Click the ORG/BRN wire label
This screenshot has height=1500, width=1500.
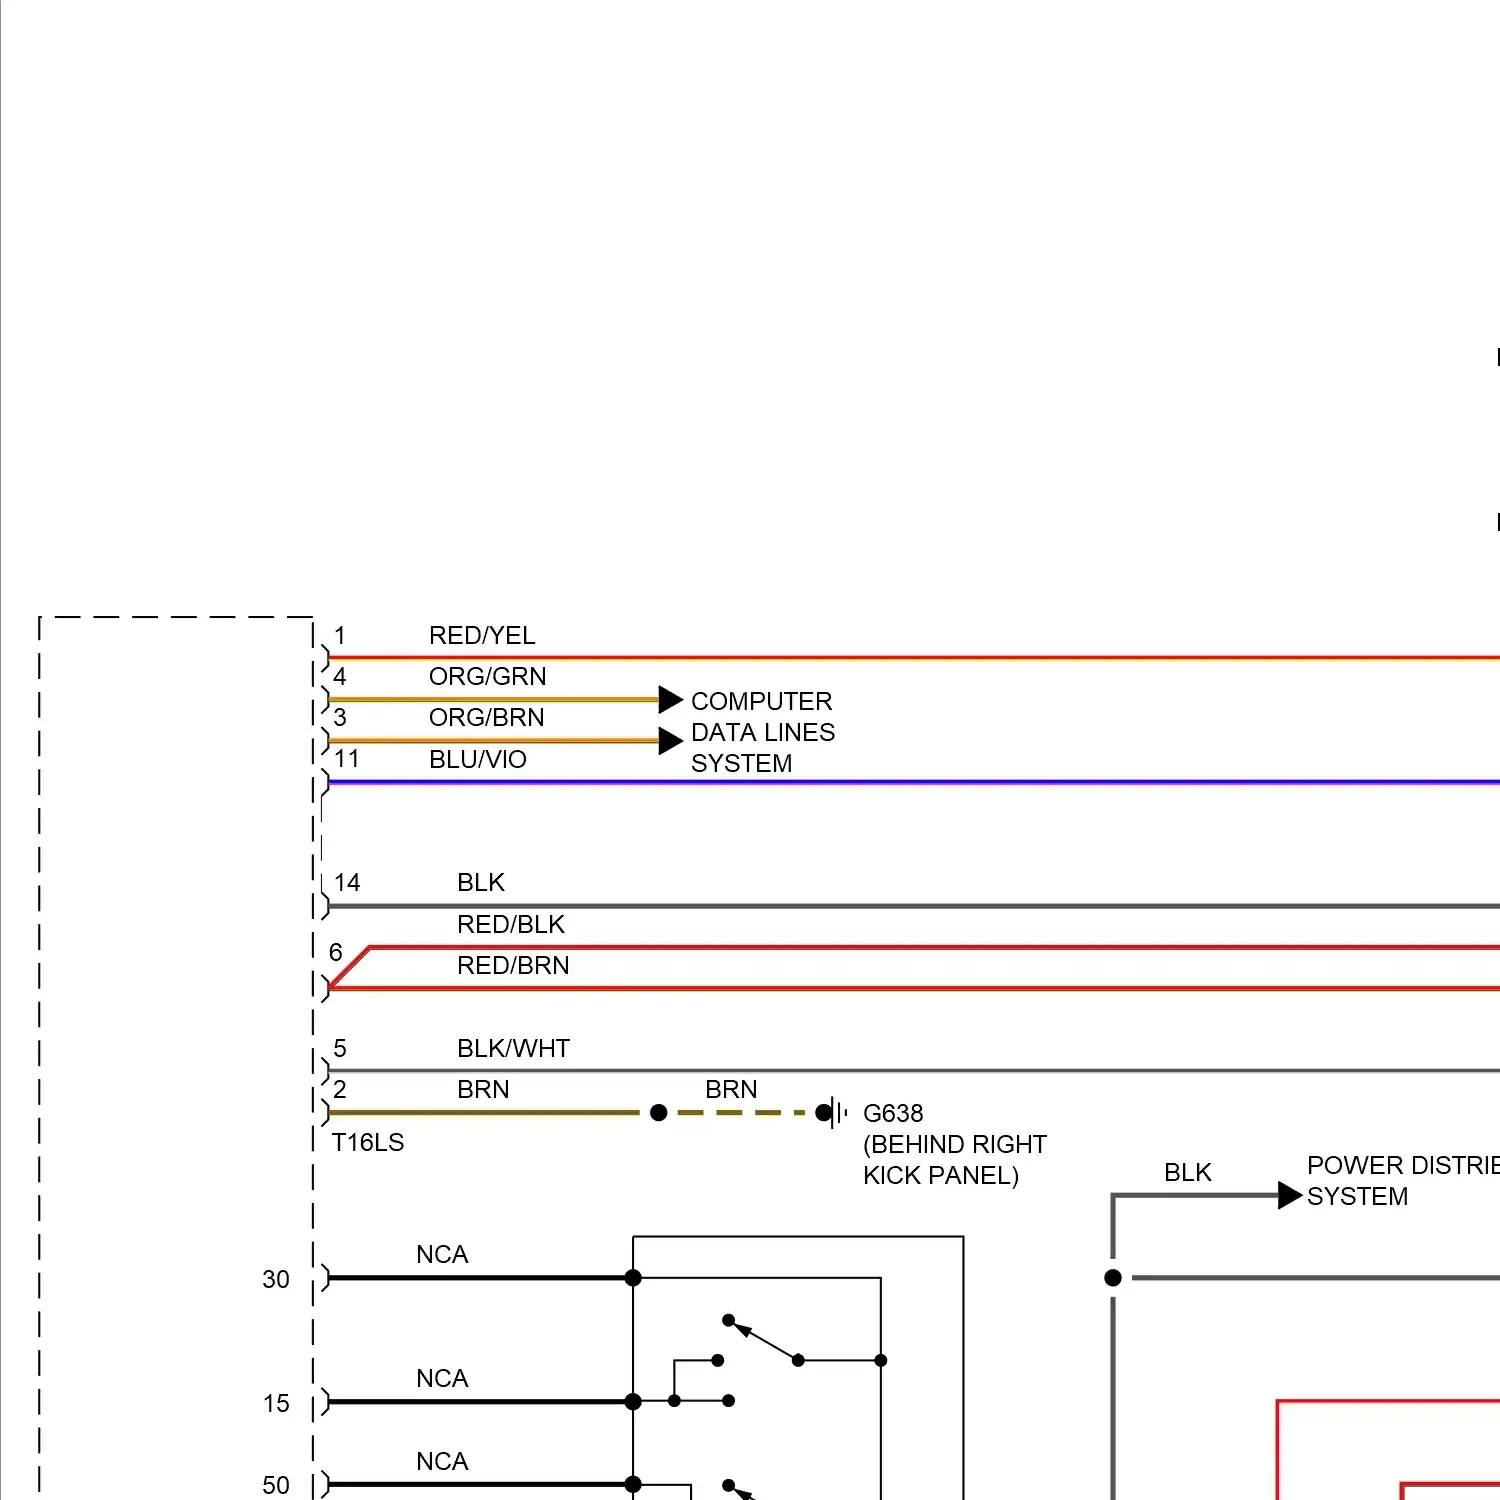(x=486, y=718)
